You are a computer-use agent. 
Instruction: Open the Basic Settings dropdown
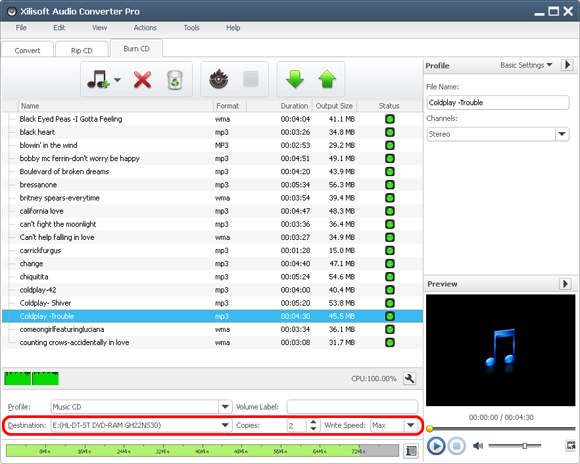(526, 65)
